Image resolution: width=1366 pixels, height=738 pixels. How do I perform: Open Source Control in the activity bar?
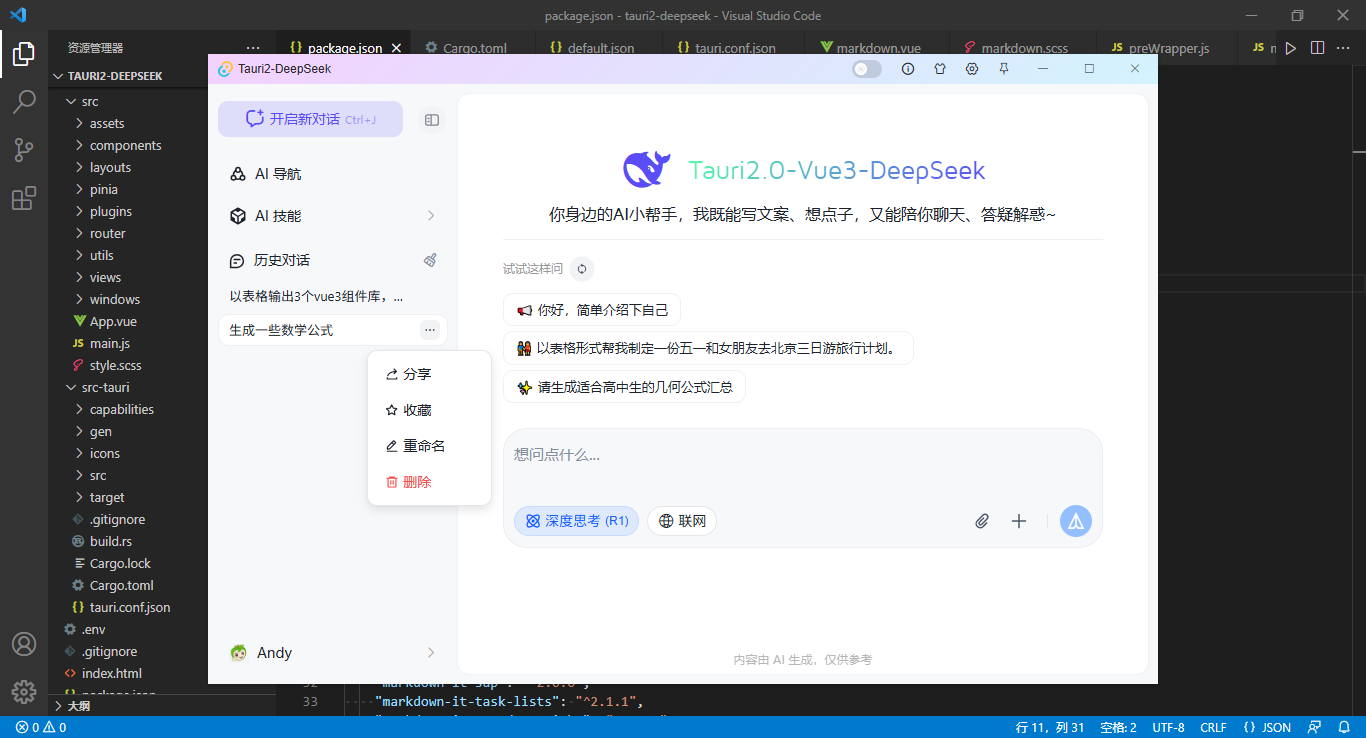(24, 150)
